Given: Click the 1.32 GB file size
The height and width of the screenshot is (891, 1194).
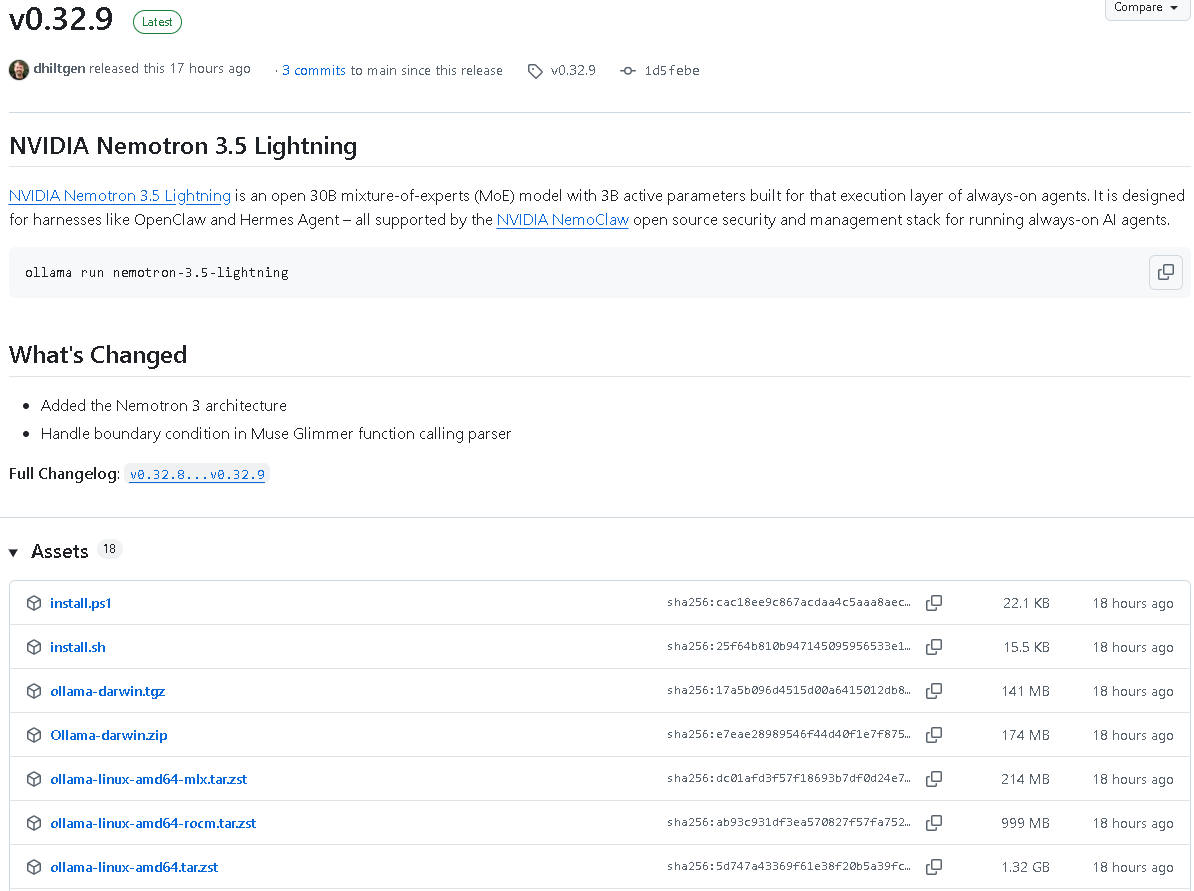Looking at the screenshot, I should pos(1025,867).
